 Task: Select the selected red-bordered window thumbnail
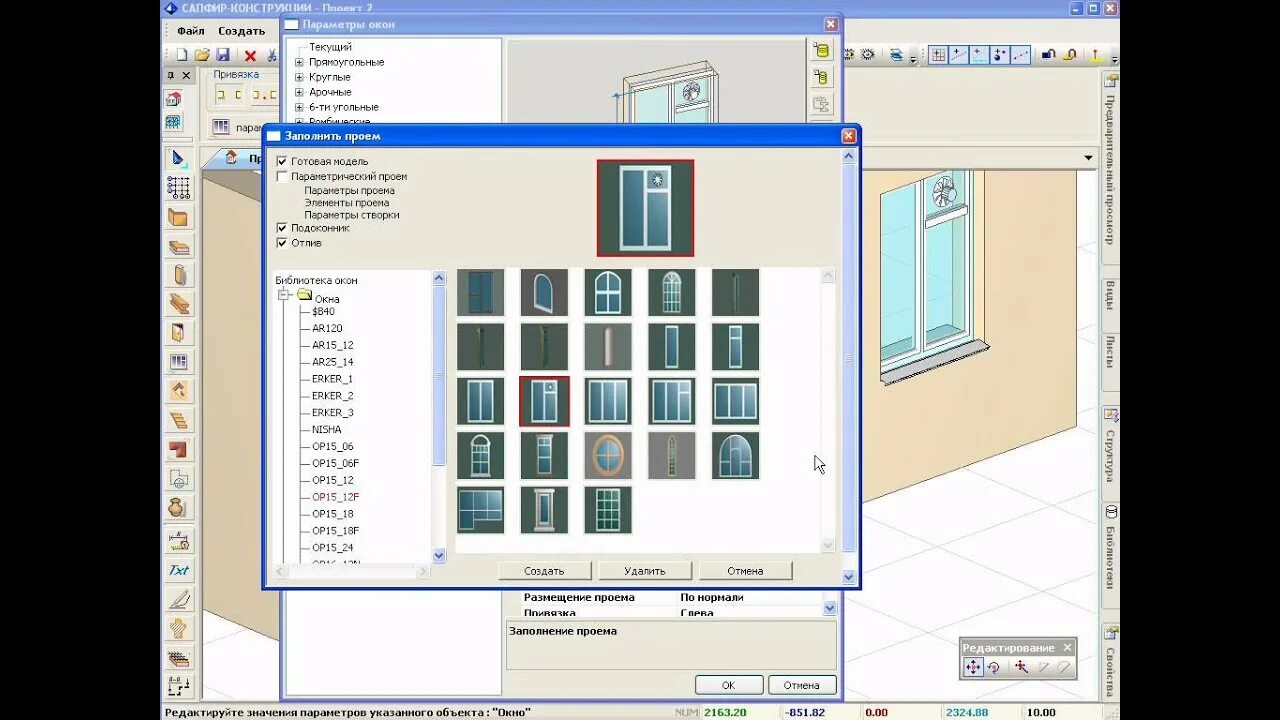pyautogui.click(x=545, y=401)
